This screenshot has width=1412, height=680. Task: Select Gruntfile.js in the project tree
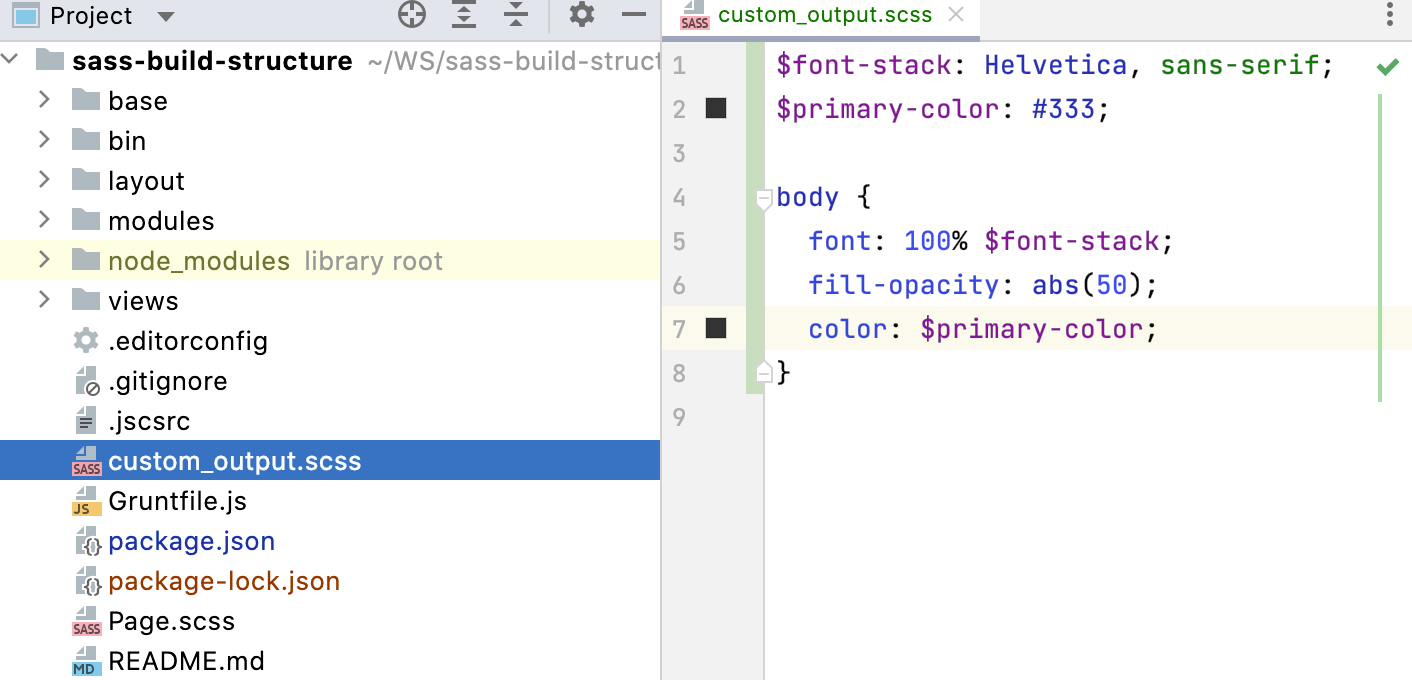177,501
